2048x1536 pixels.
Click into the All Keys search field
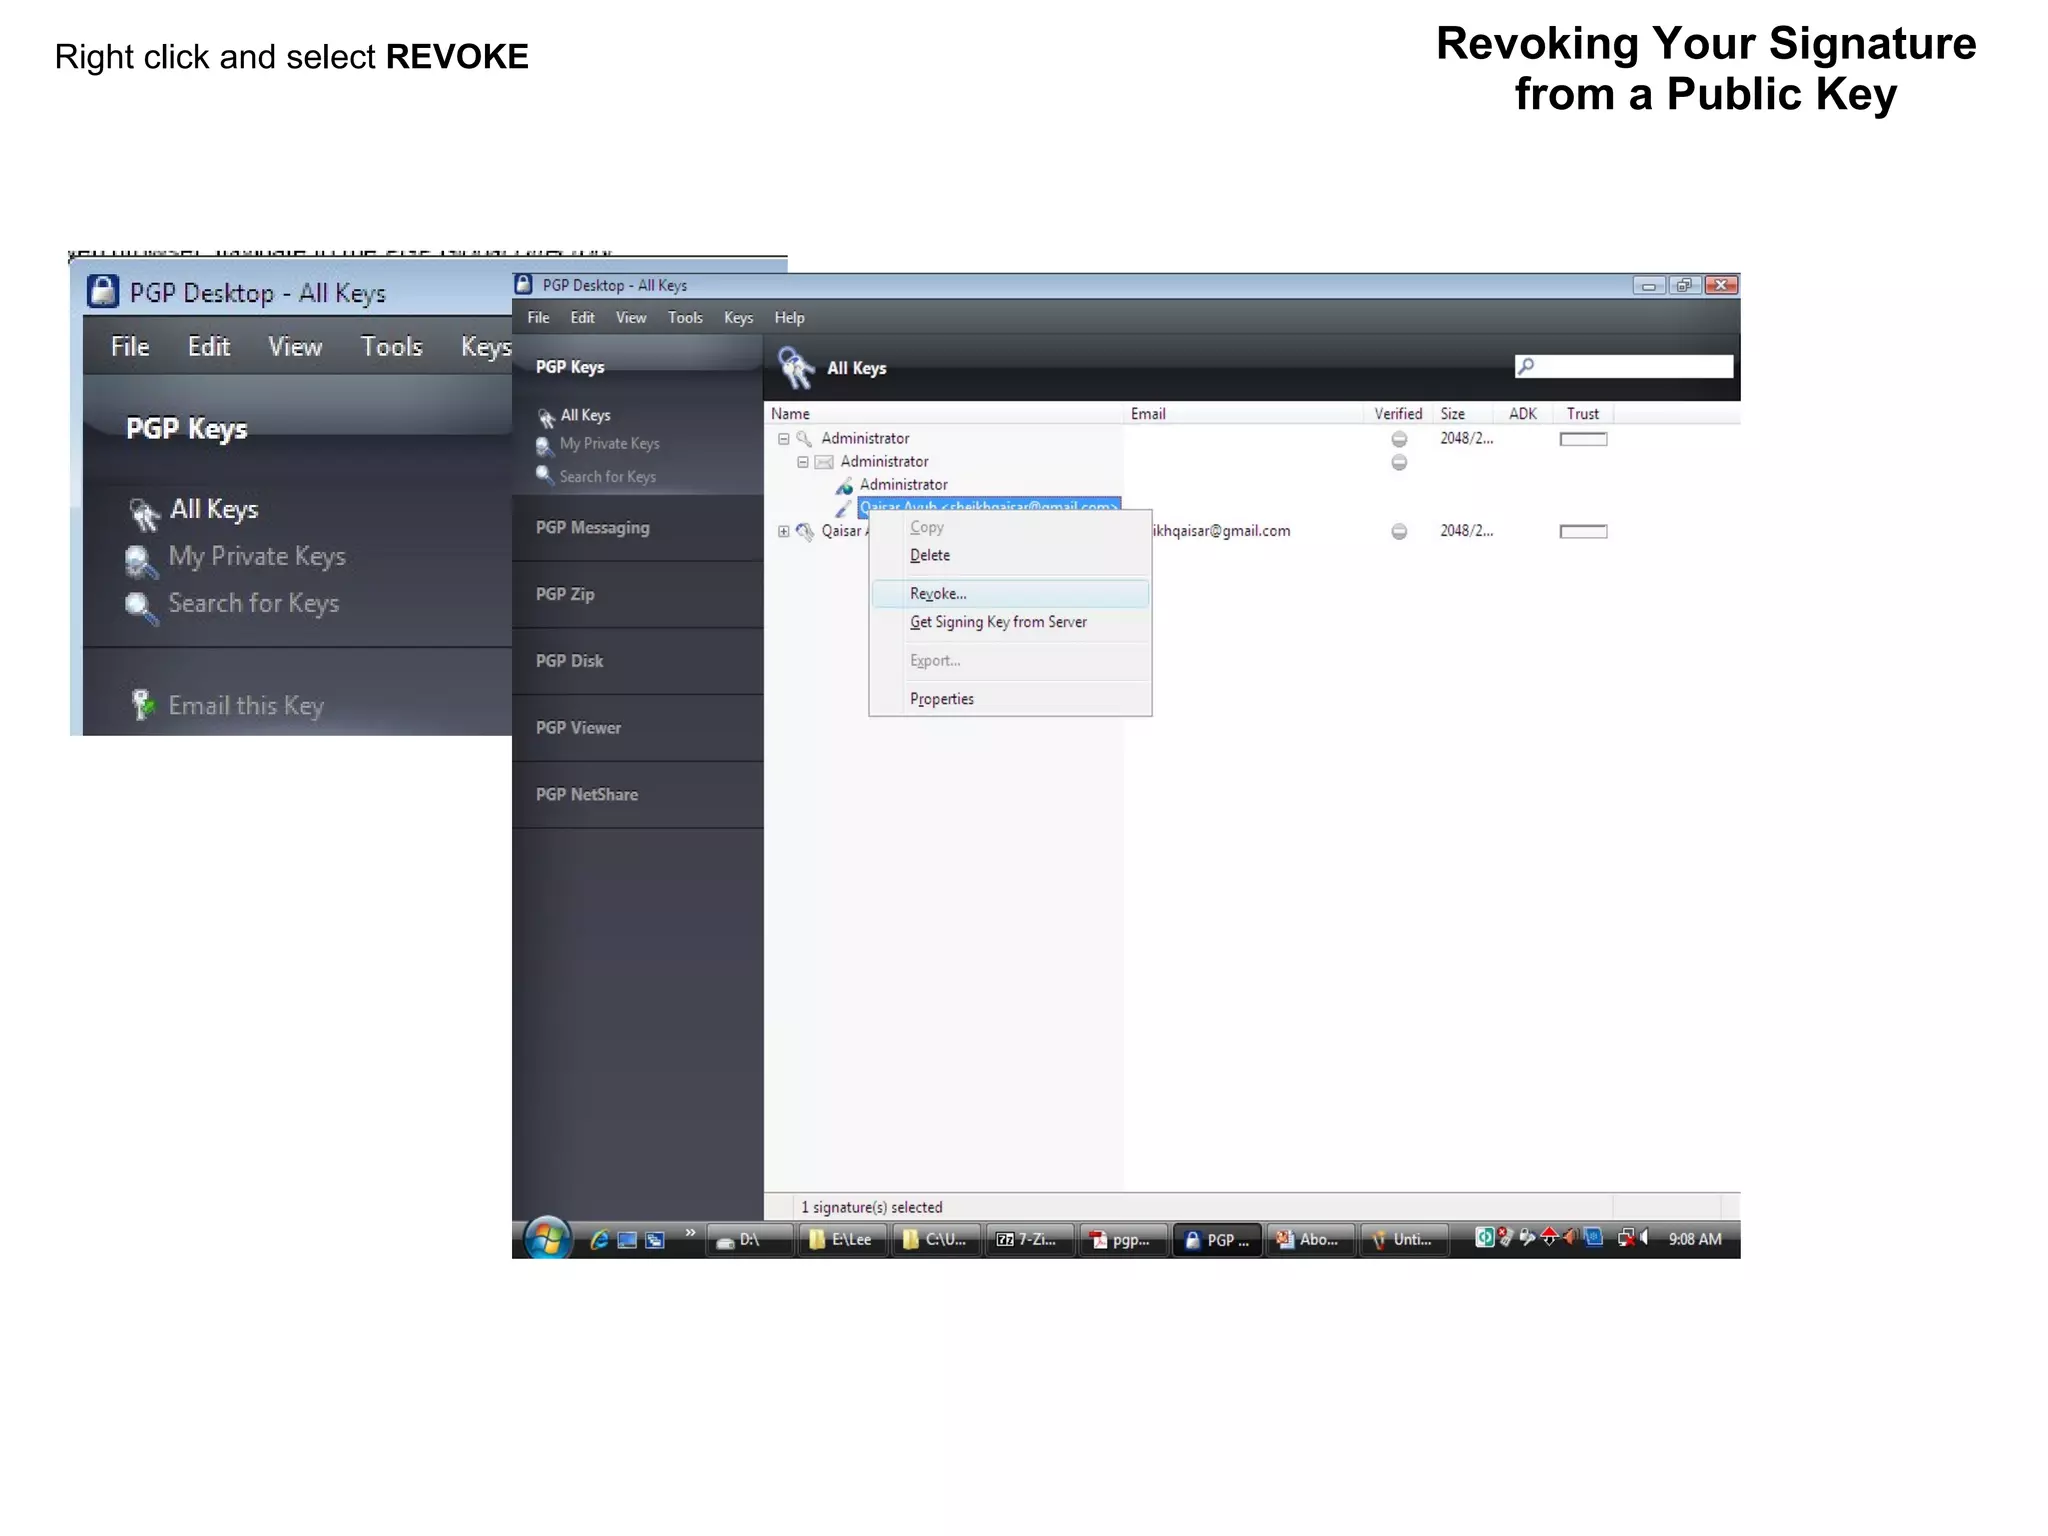[x=1624, y=366]
